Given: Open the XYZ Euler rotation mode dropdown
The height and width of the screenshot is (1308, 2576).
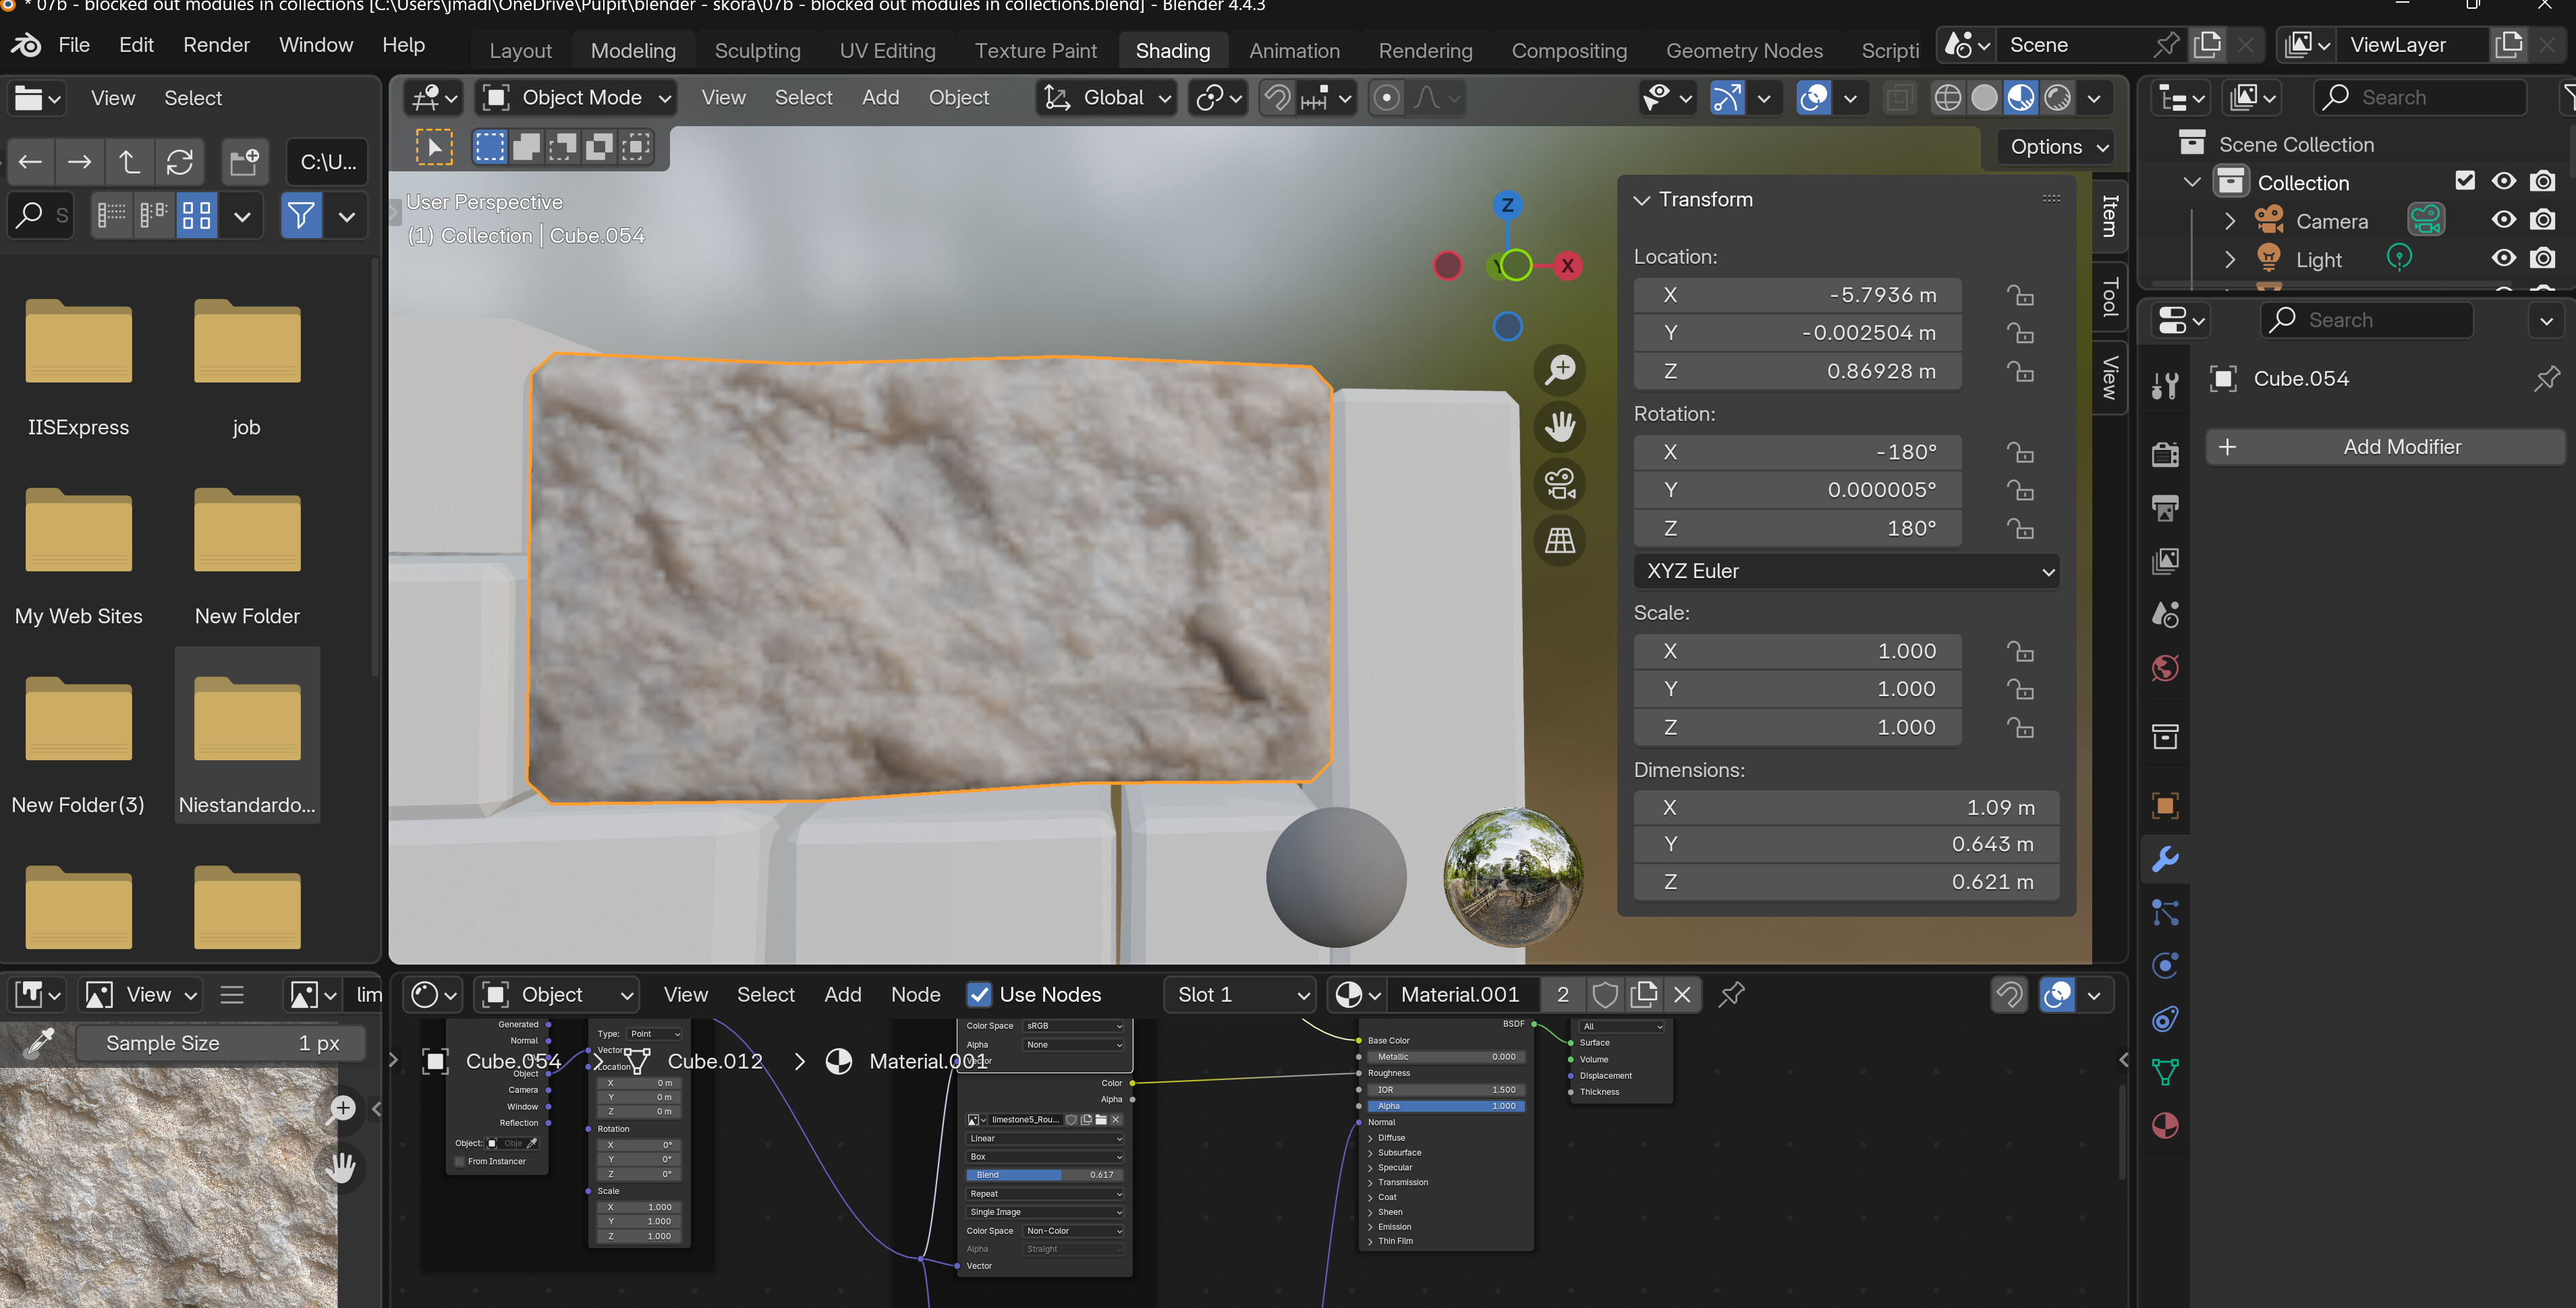Looking at the screenshot, I should pos(1846,571).
